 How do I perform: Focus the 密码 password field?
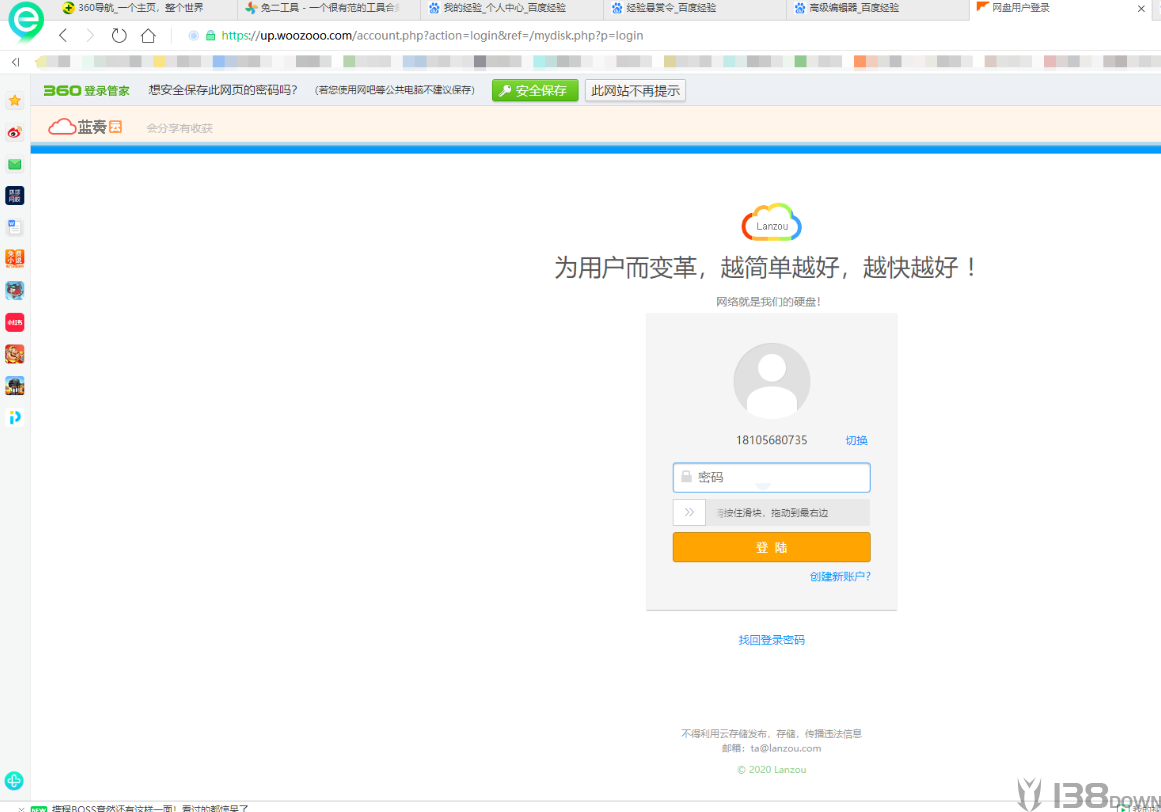(x=772, y=477)
